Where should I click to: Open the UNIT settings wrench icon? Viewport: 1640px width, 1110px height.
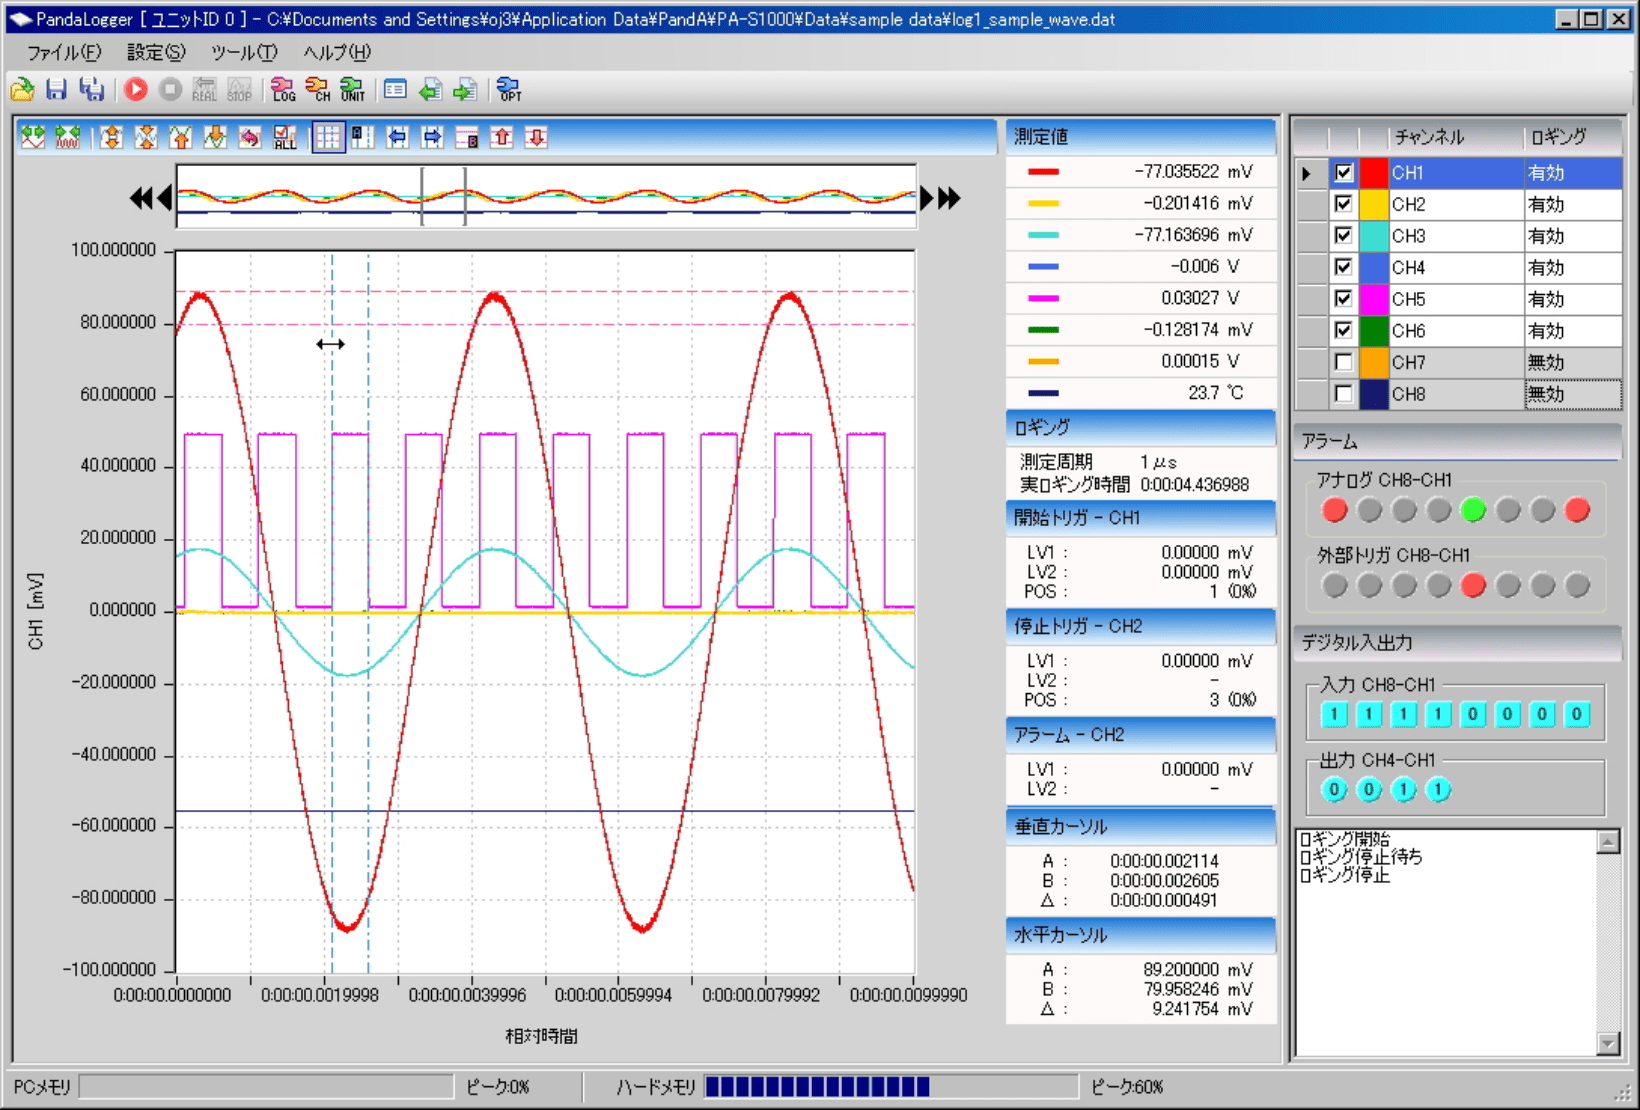click(353, 90)
